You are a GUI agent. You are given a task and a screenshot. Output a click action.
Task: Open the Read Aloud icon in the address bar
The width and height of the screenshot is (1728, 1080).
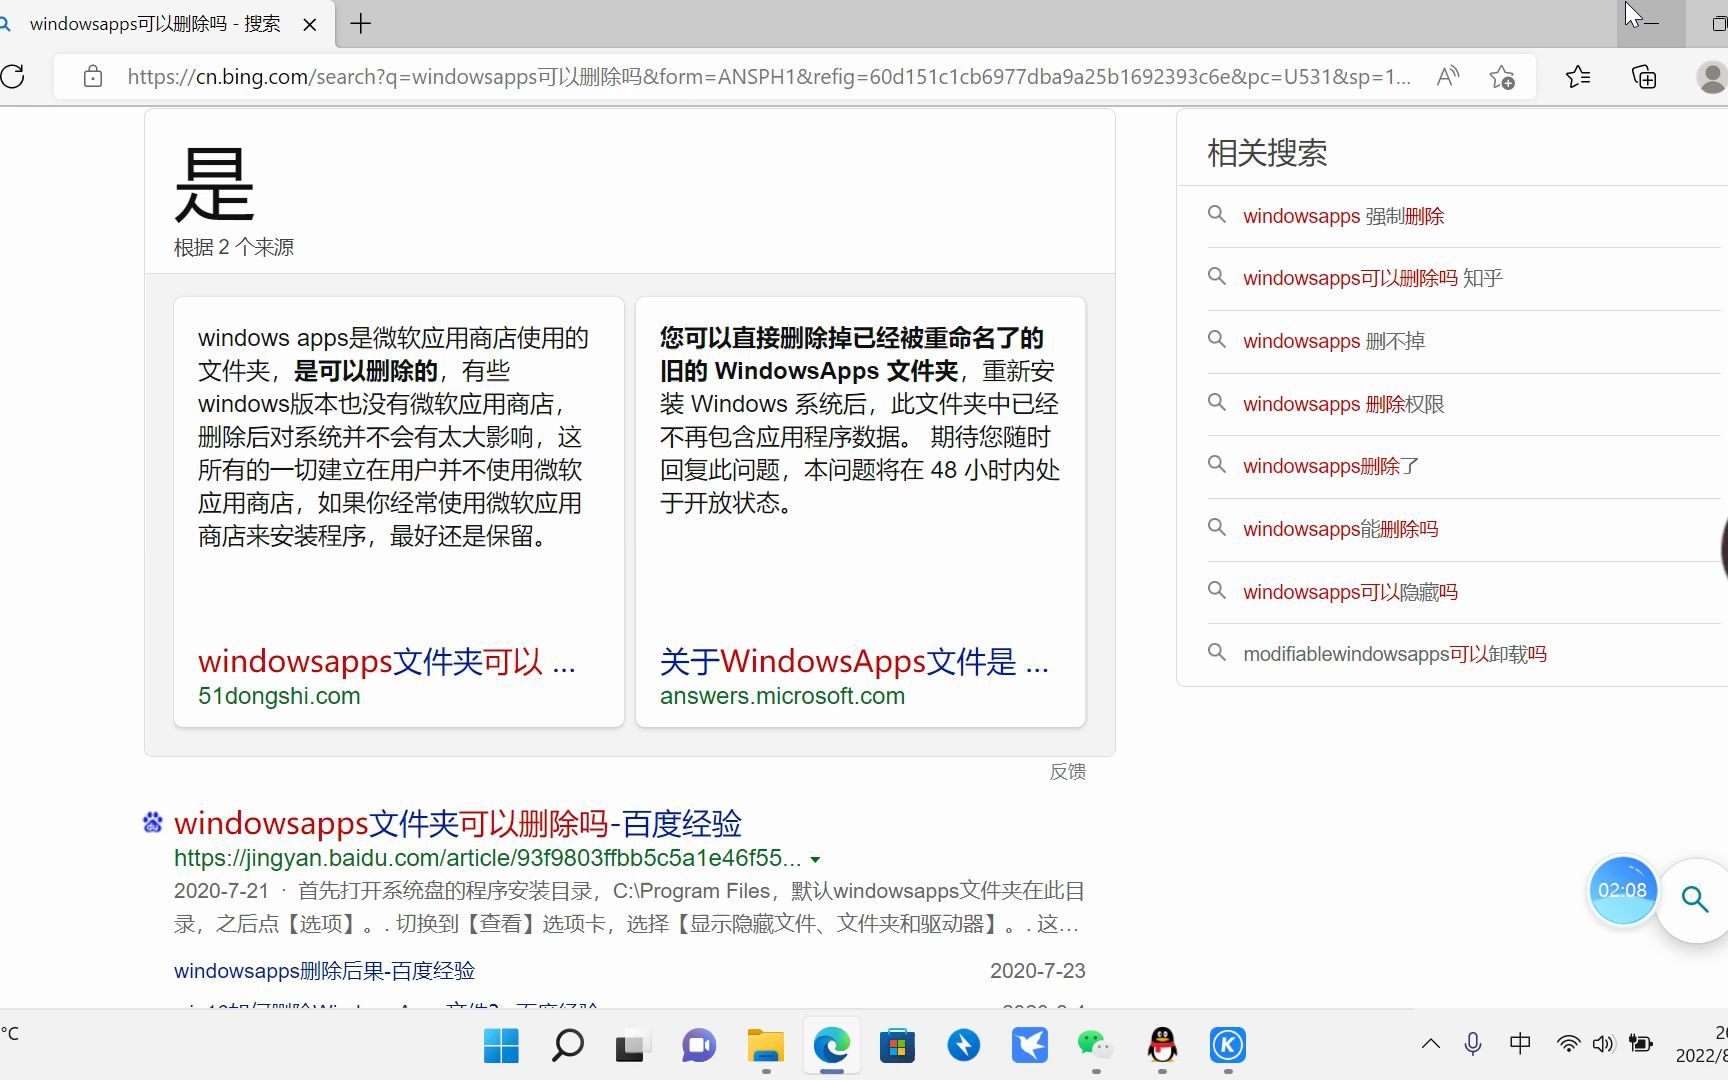coord(1447,76)
